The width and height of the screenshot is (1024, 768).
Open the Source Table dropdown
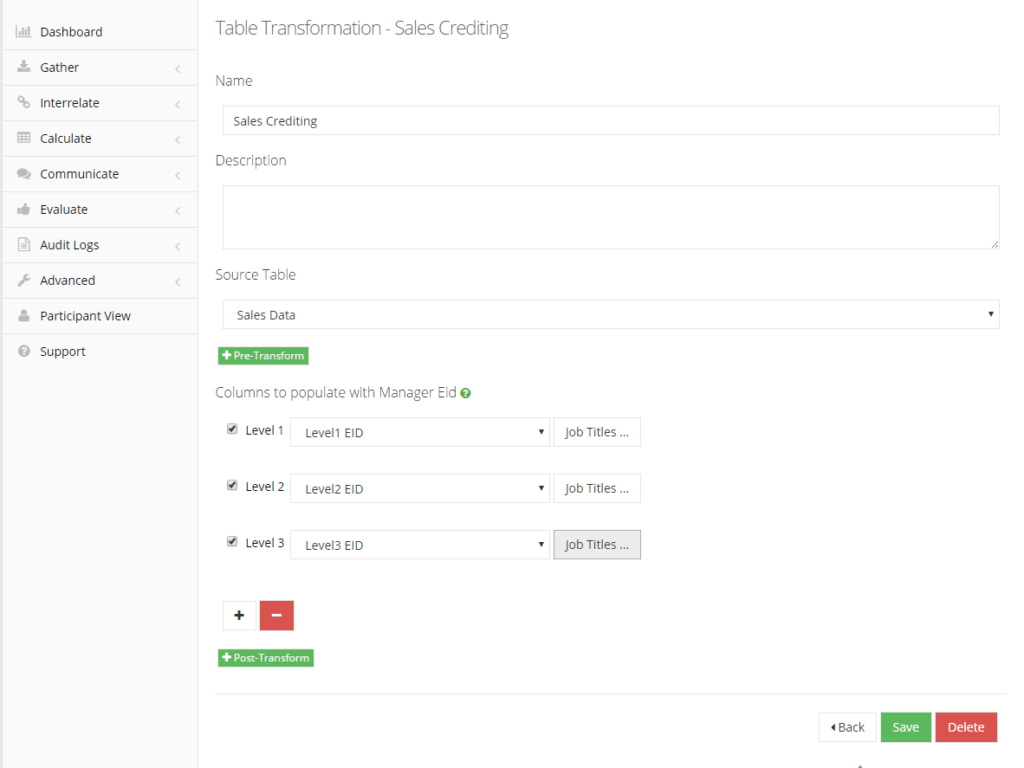(x=611, y=314)
